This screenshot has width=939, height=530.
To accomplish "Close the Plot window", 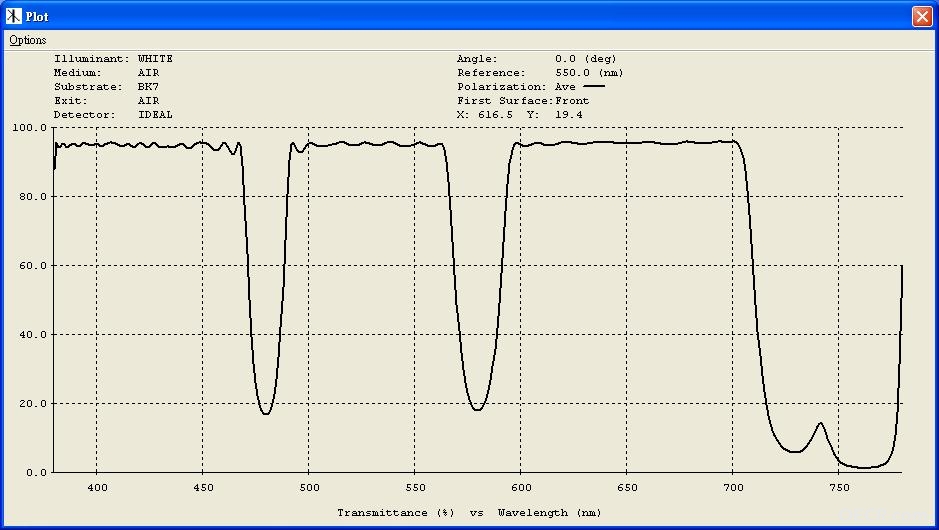I will 922,16.
